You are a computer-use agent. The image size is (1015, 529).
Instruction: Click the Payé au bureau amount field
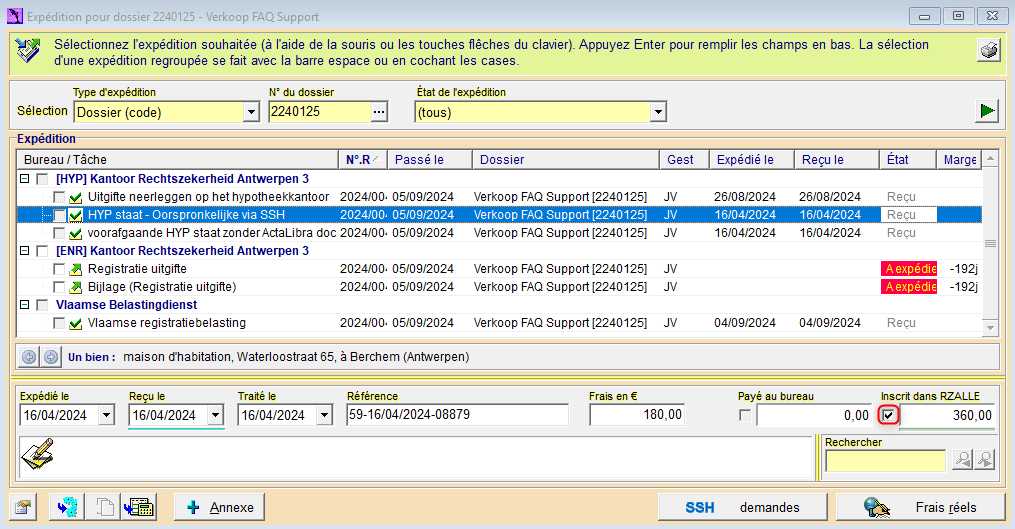[x=814, y=415]
